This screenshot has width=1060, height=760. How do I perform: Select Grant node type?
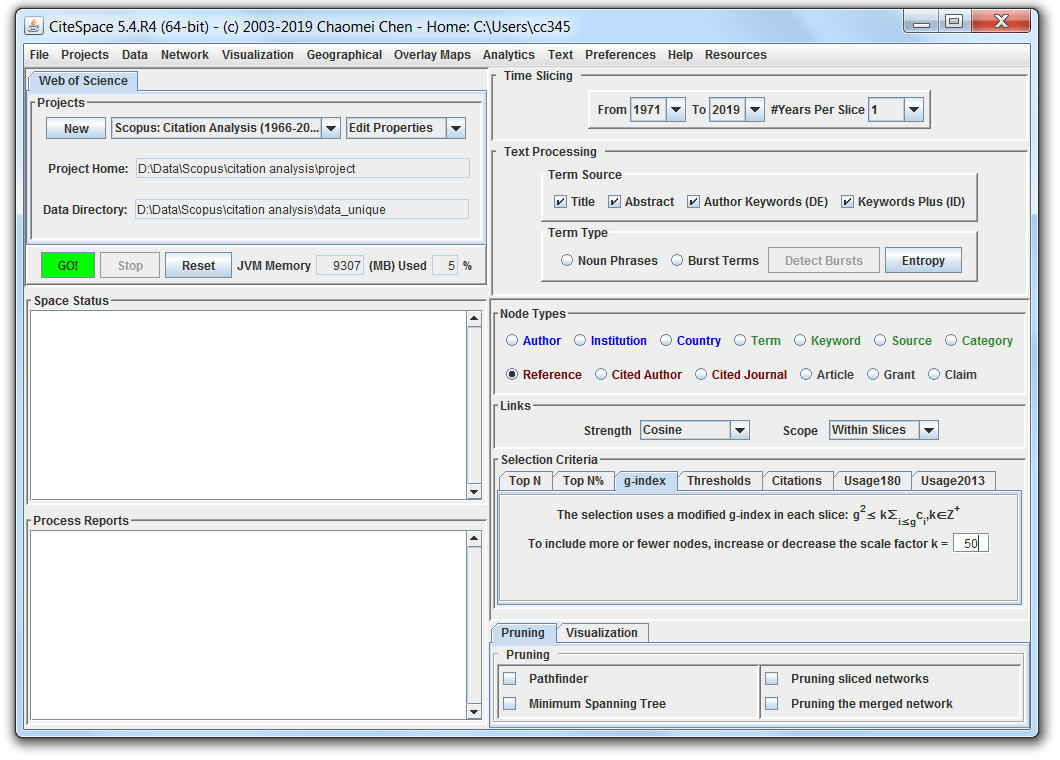pos(873,374)
